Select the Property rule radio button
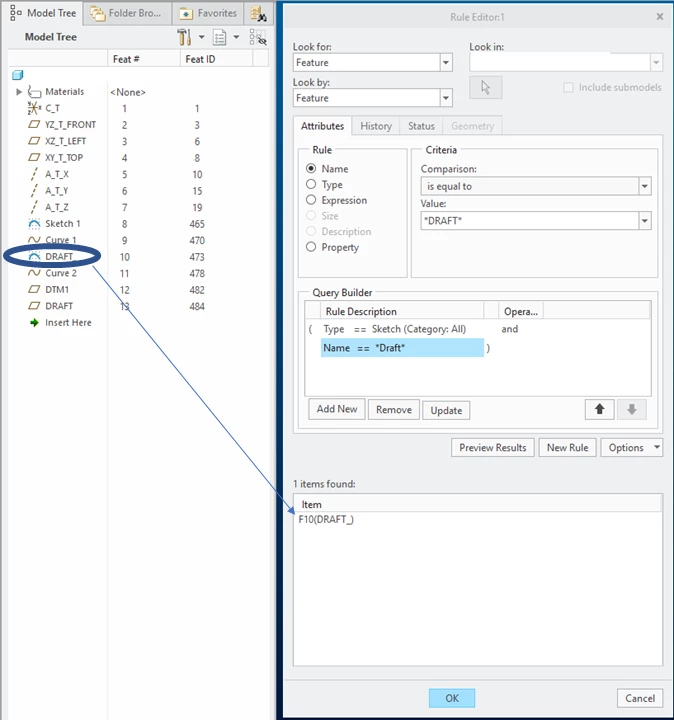 point(311,247)
